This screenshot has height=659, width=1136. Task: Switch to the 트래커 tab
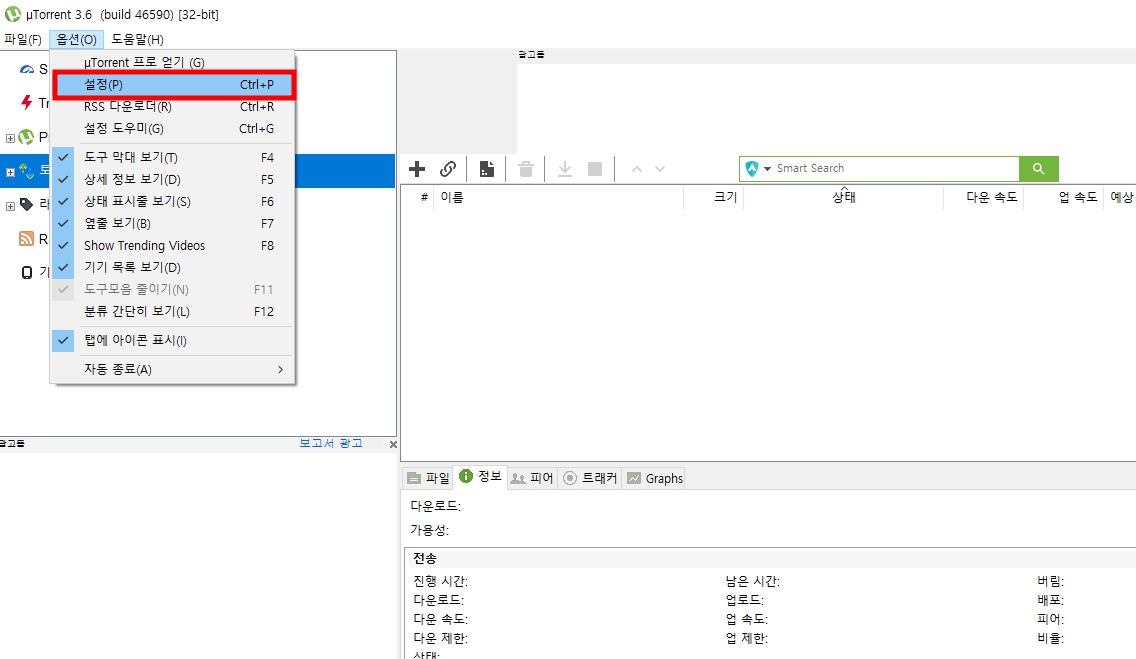click(x=590, y=478)
